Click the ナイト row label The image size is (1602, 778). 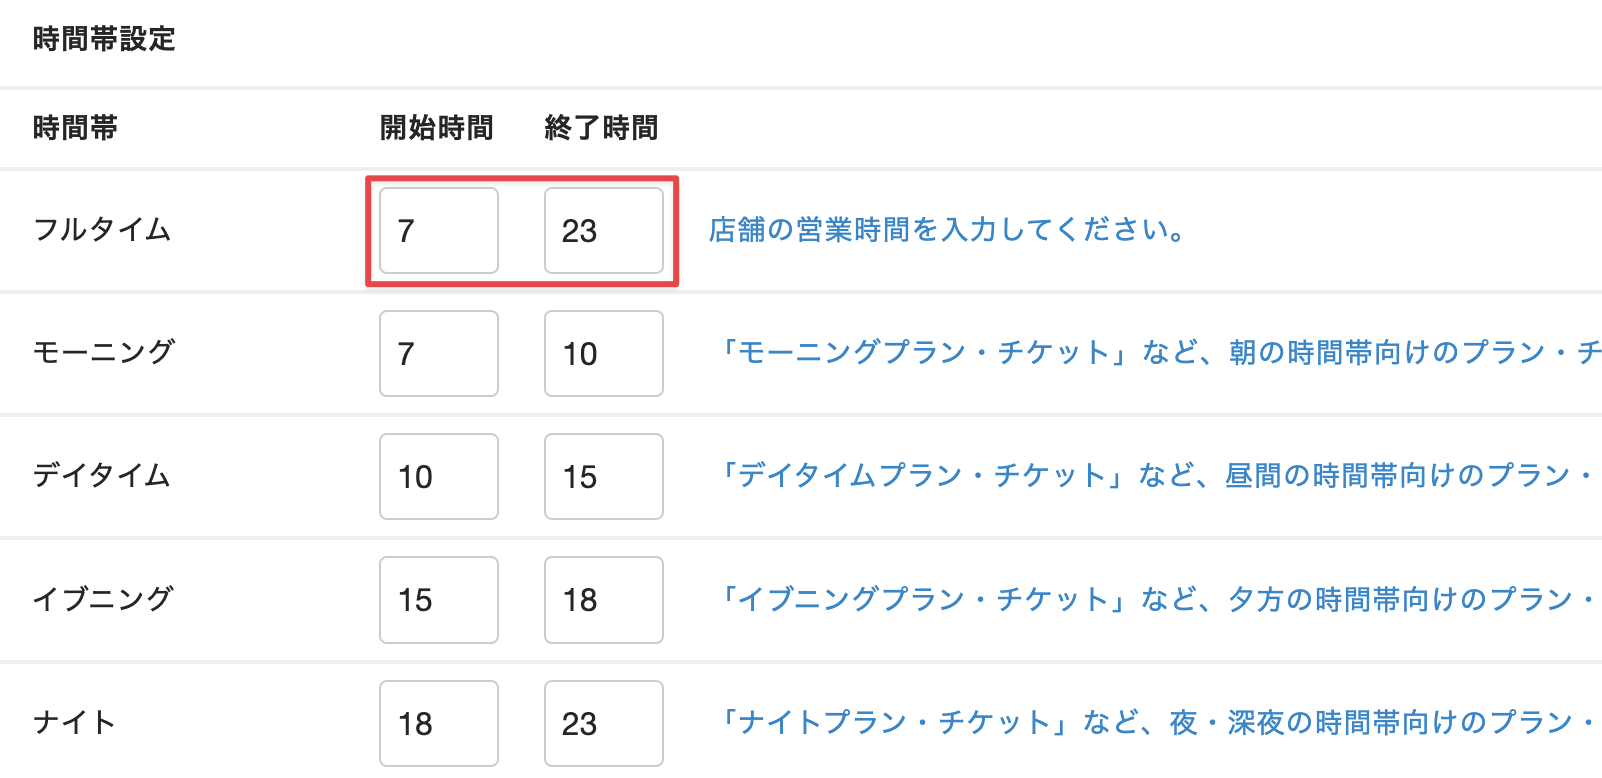pyautogui.click(x=75, y=722)
